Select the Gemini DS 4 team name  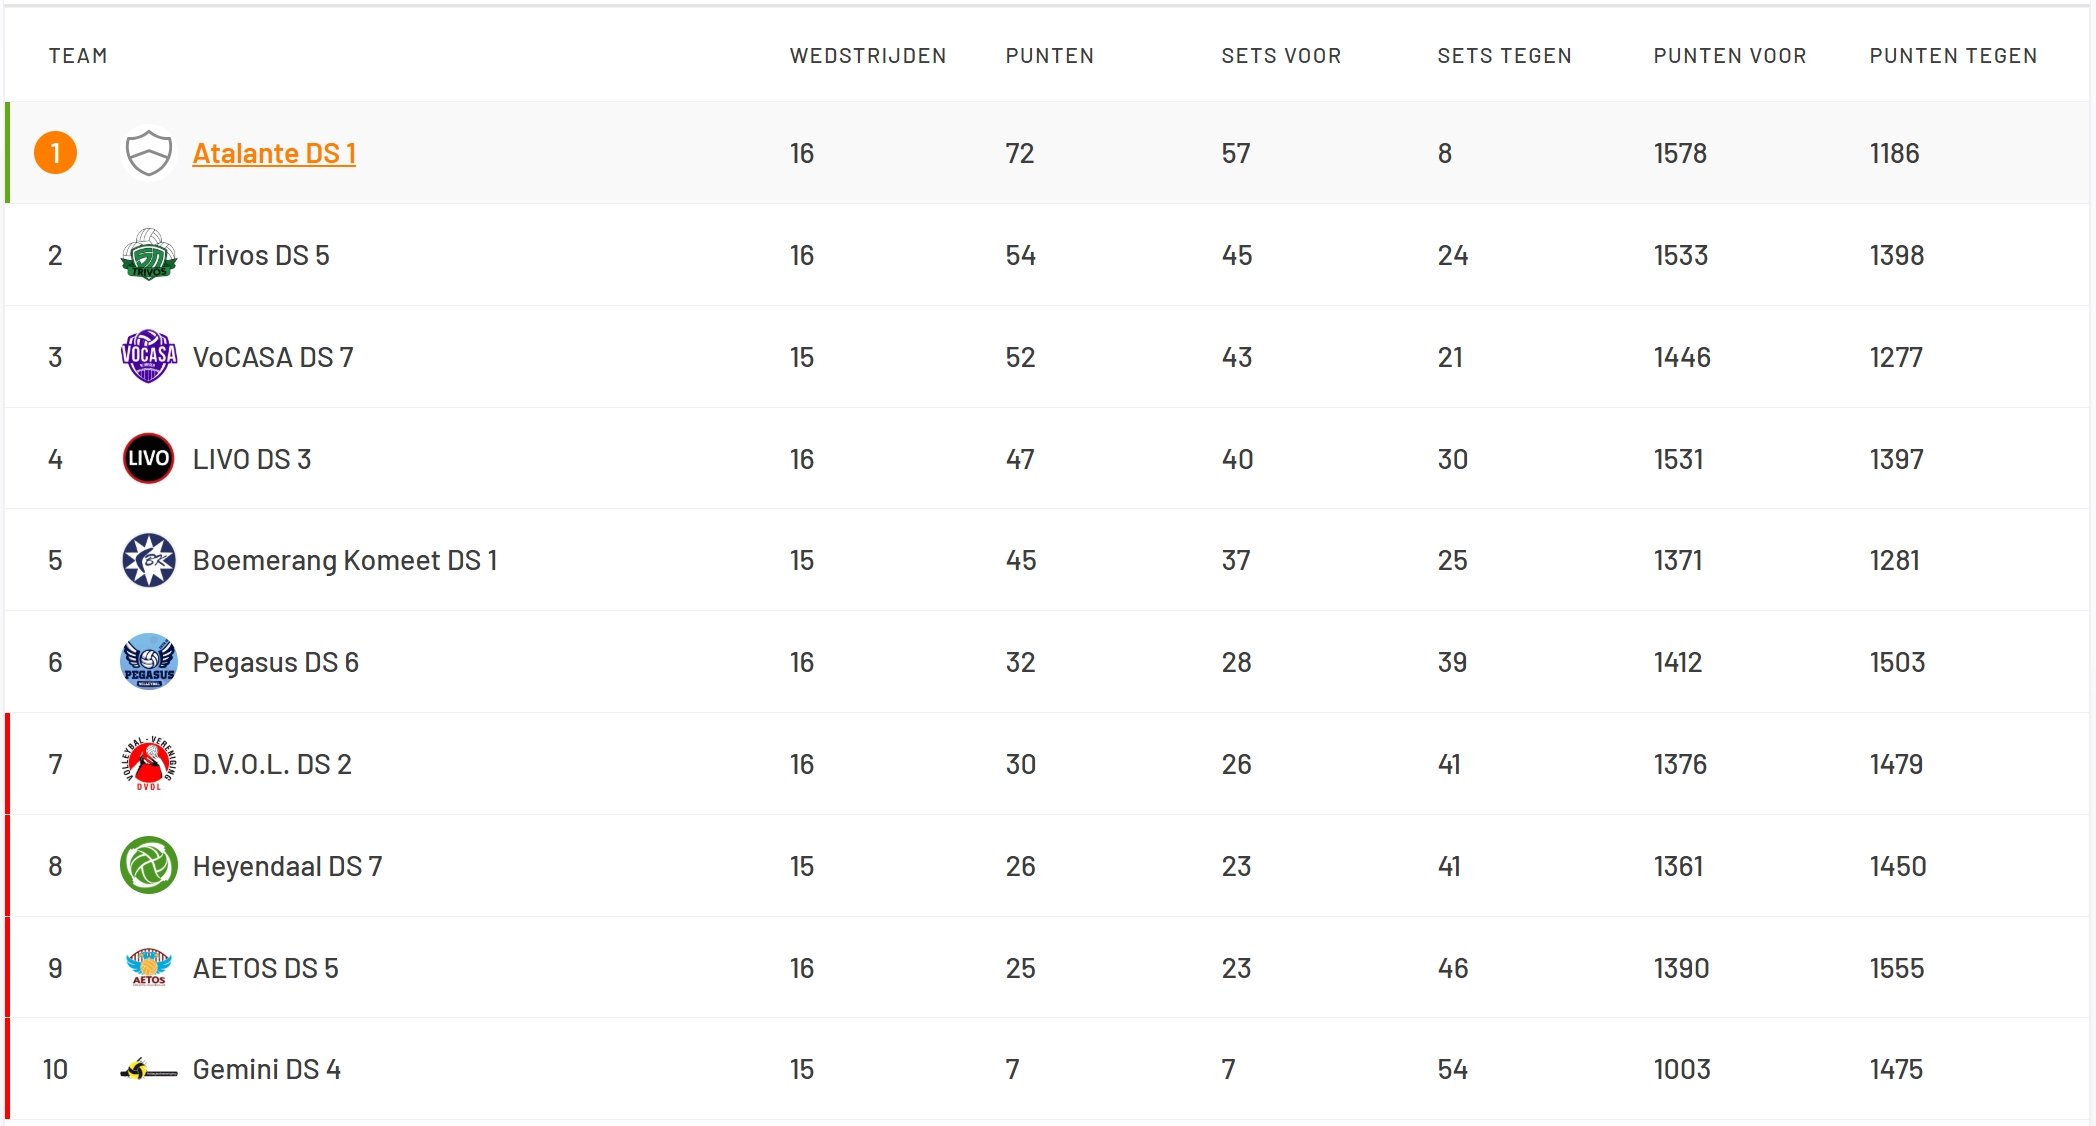tap(266, 1070)
